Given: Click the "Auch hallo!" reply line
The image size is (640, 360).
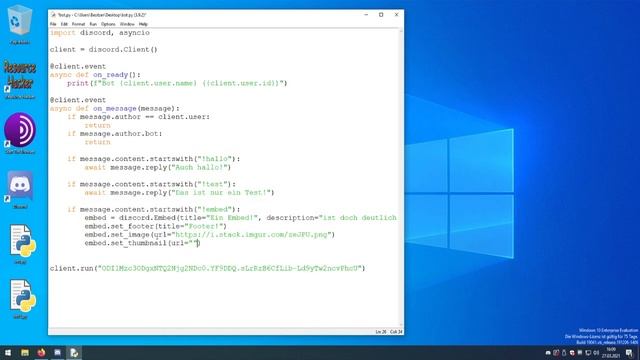Looking at the screenshot, I should point(158,167).
